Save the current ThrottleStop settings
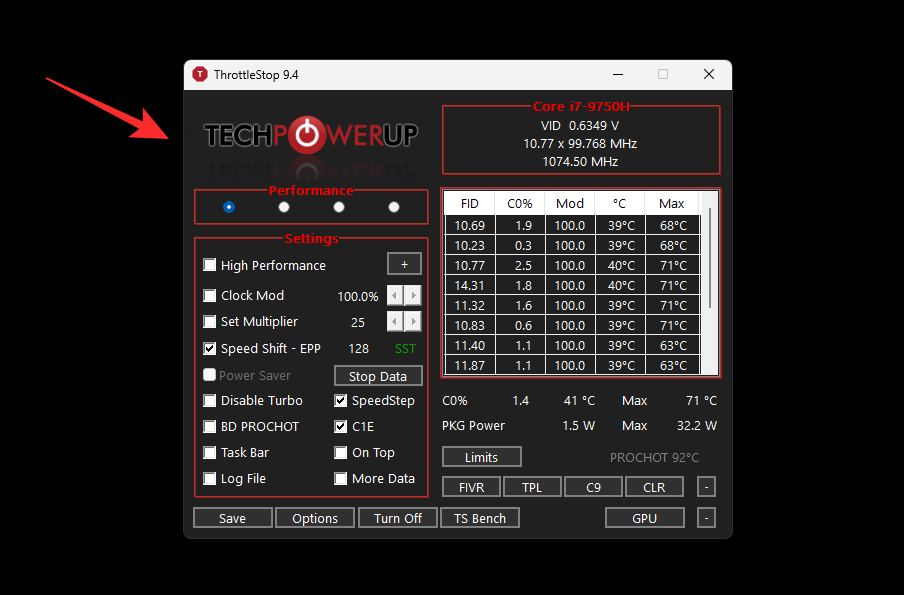The image size is (904, 595). click(232, 517)
